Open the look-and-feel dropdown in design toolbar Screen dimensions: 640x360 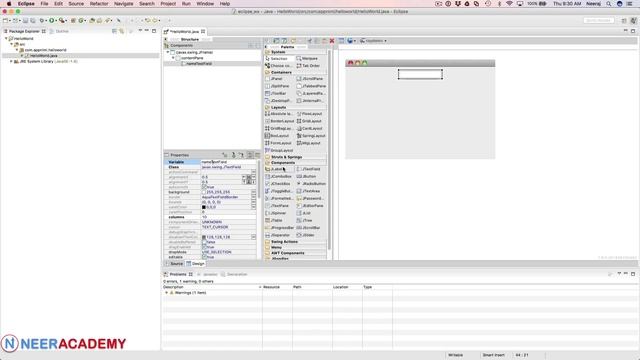coord(373,41)
